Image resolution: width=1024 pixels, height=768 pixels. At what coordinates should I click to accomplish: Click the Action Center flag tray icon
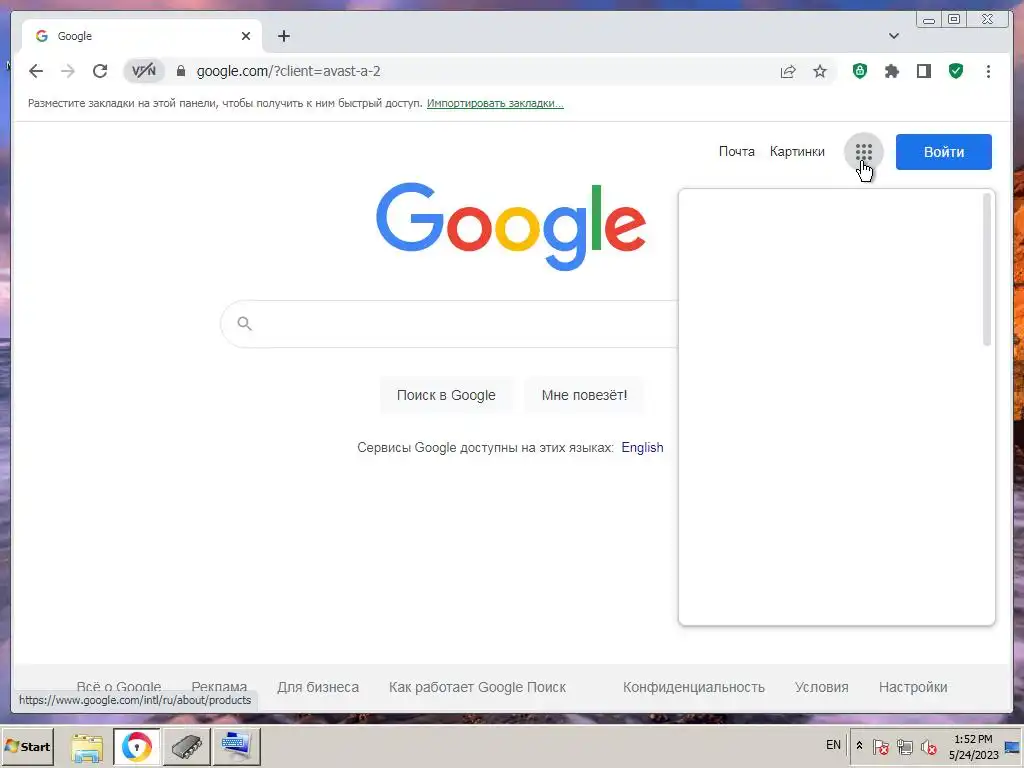(880, 746)
